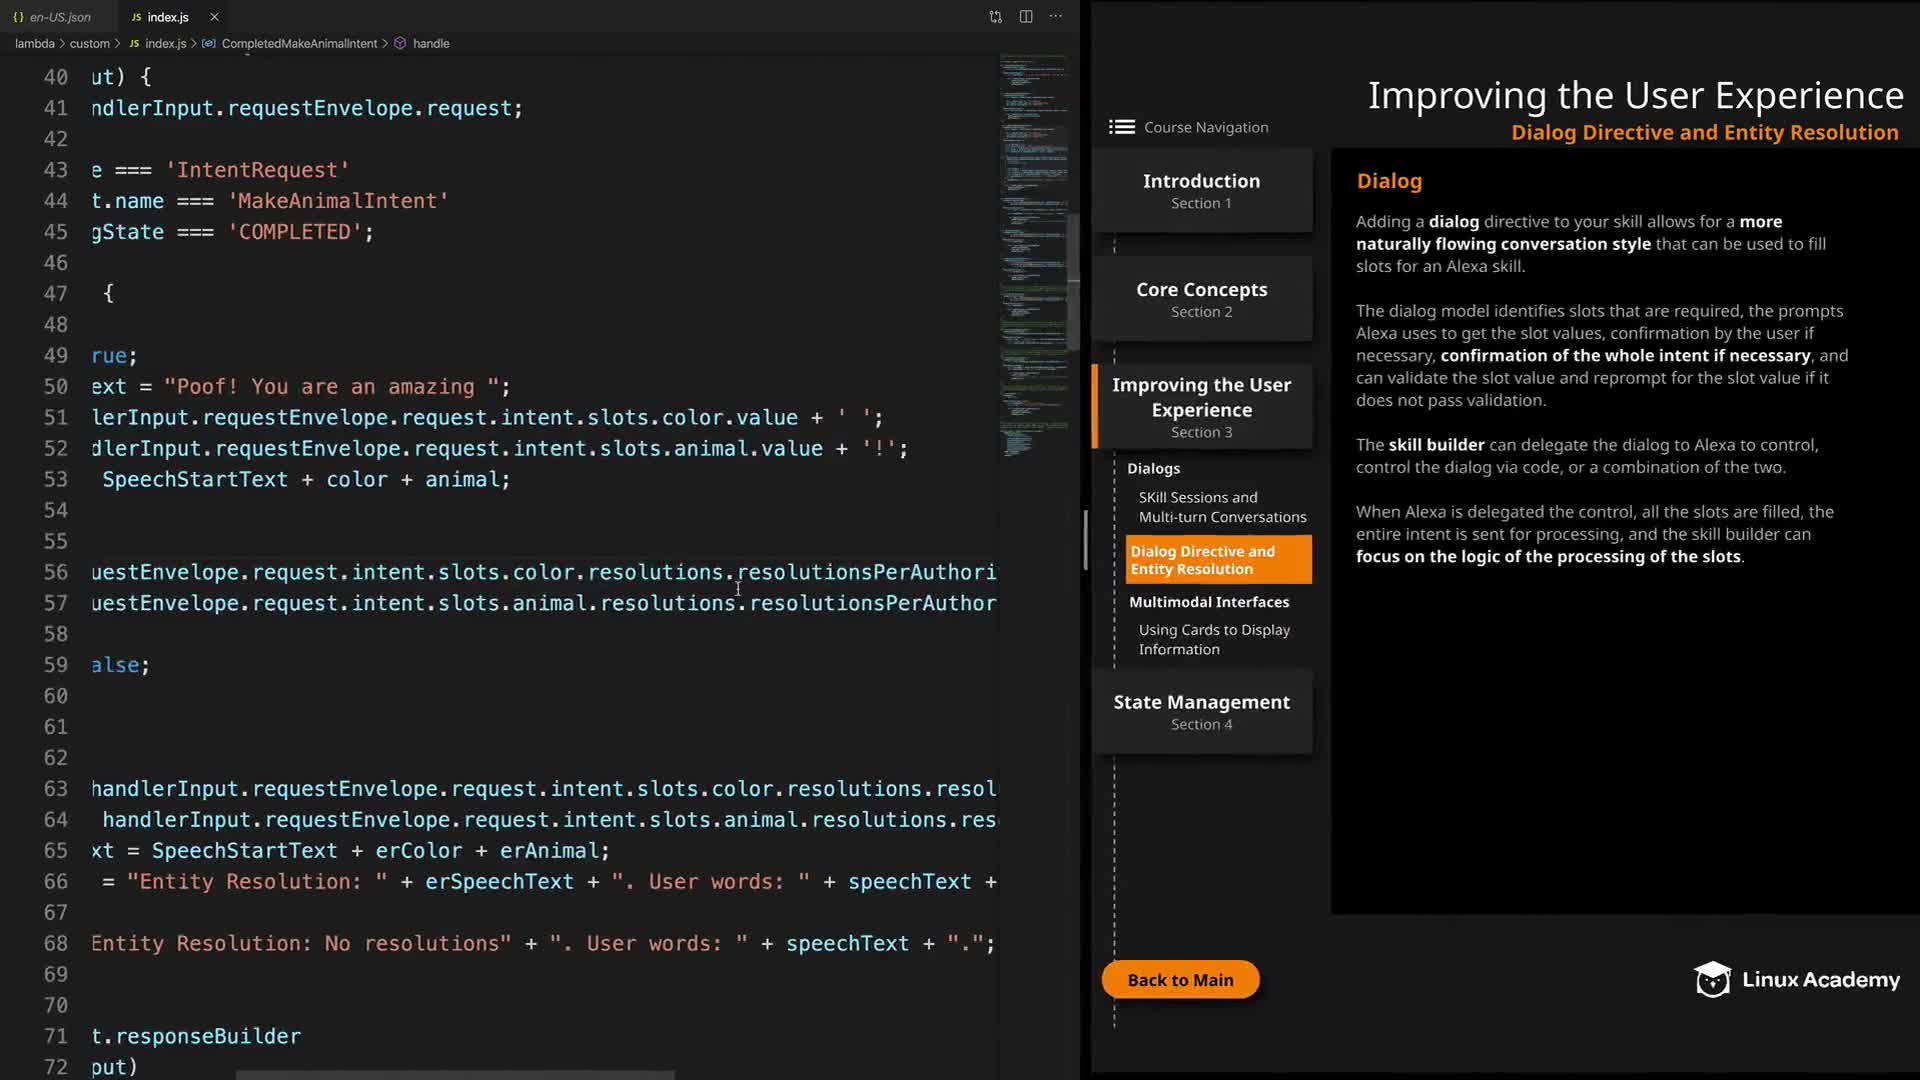Select Dialog Directive and Entity Resolution item
This screenshot has width=1920, height=1080.
click(1217, 560)
